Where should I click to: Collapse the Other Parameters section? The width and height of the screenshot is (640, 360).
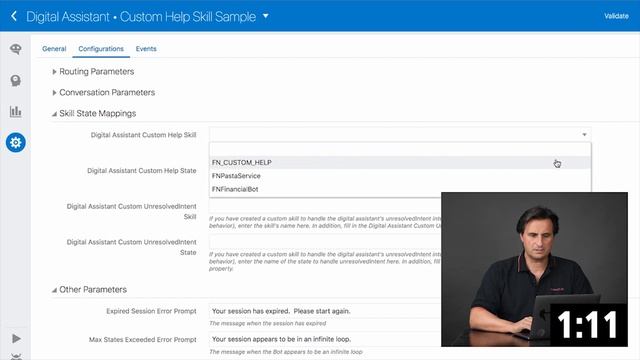click(54, 290)
